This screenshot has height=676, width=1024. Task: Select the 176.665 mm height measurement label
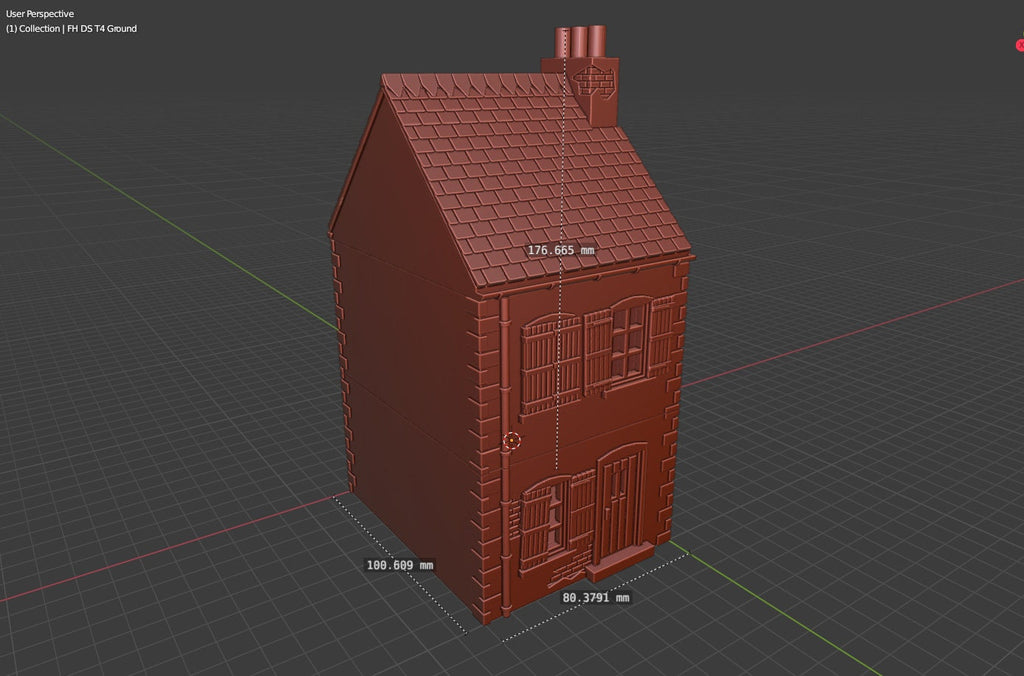(x=561, y=250)
